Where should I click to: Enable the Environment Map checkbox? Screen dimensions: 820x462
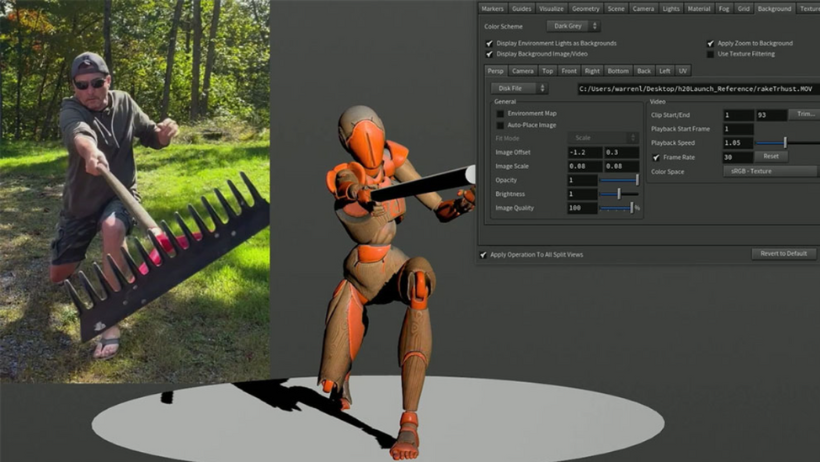tap(500, 114)
